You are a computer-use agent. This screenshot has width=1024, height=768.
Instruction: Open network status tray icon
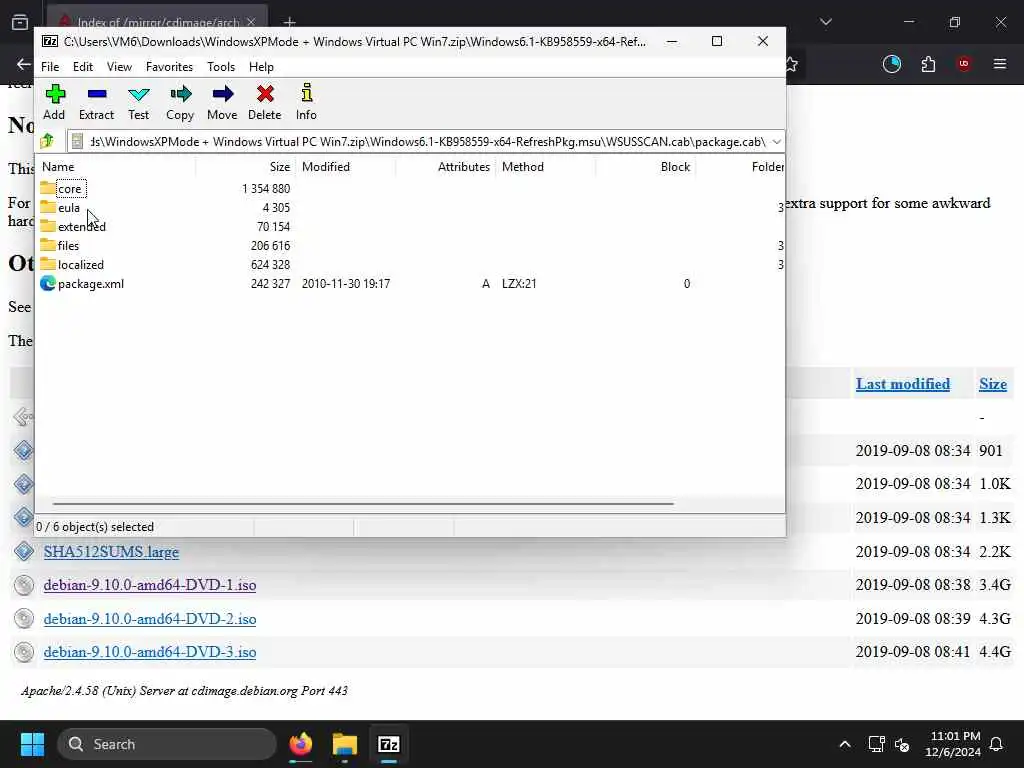click(x=876, y=744)
